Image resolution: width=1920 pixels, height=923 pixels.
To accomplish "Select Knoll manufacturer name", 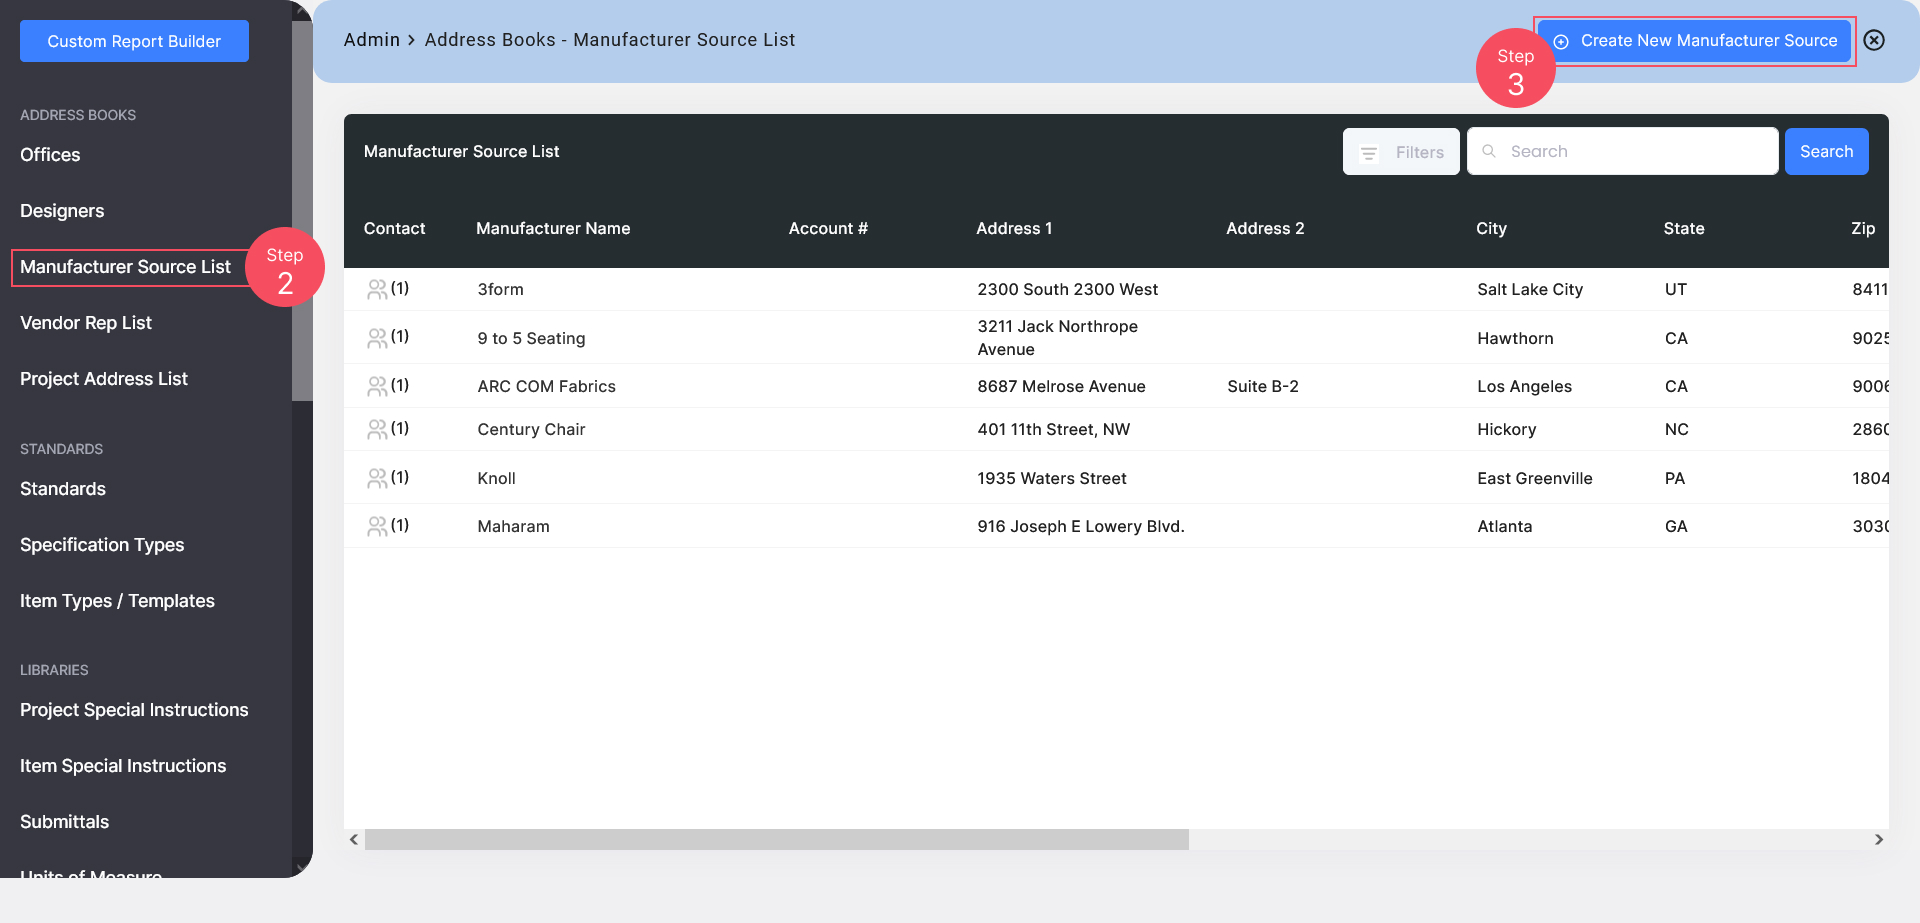I will point(496,478).
